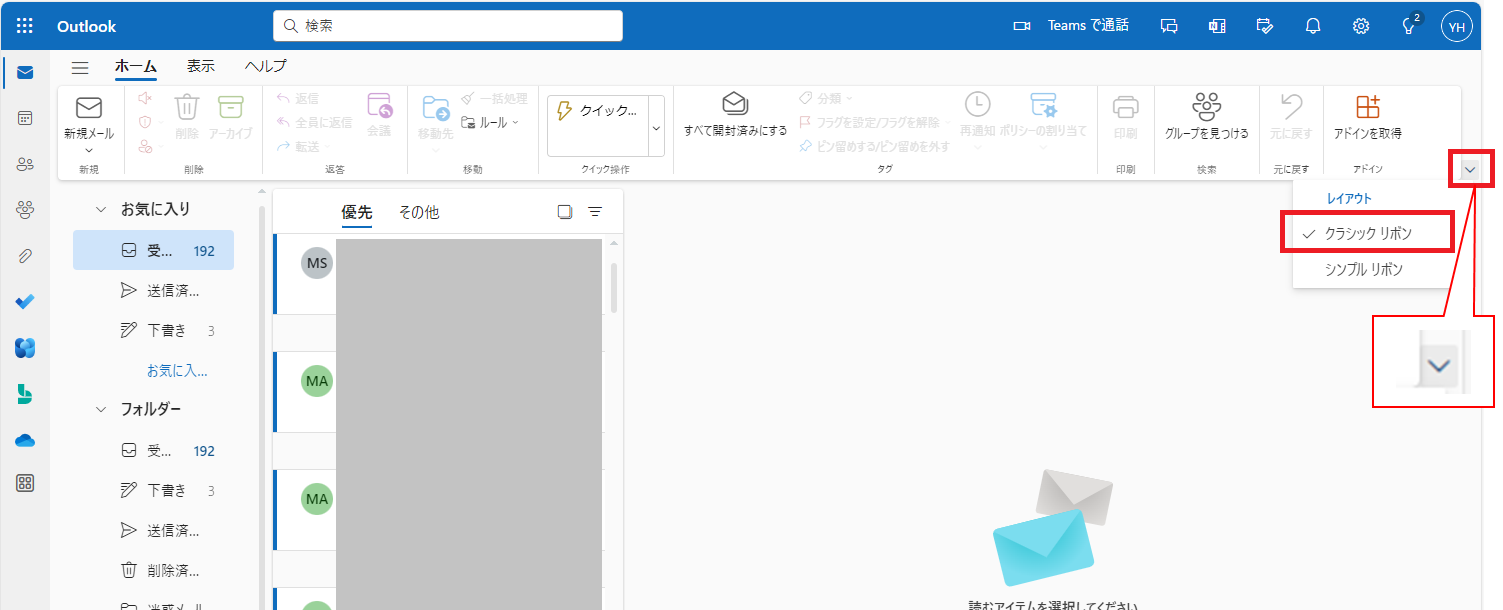The image size is (1503, 610).
Task: Click the 会議 meeting reply icon
Action: [379, 116]
